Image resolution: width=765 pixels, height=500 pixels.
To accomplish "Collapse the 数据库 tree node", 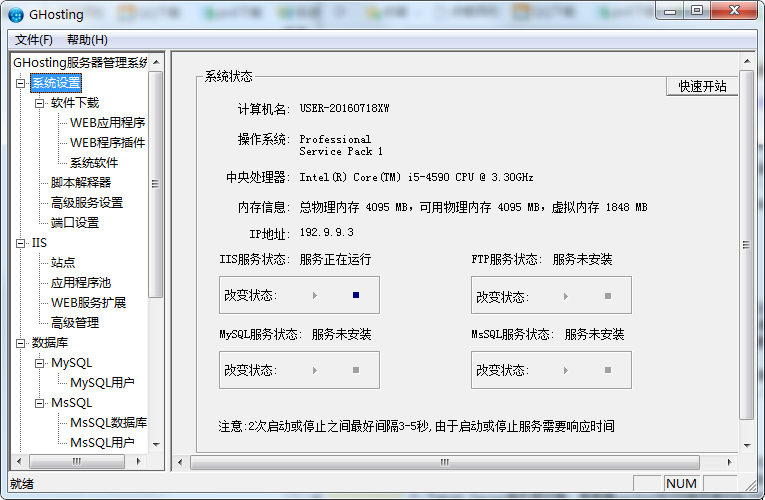I will pos(20,343).
